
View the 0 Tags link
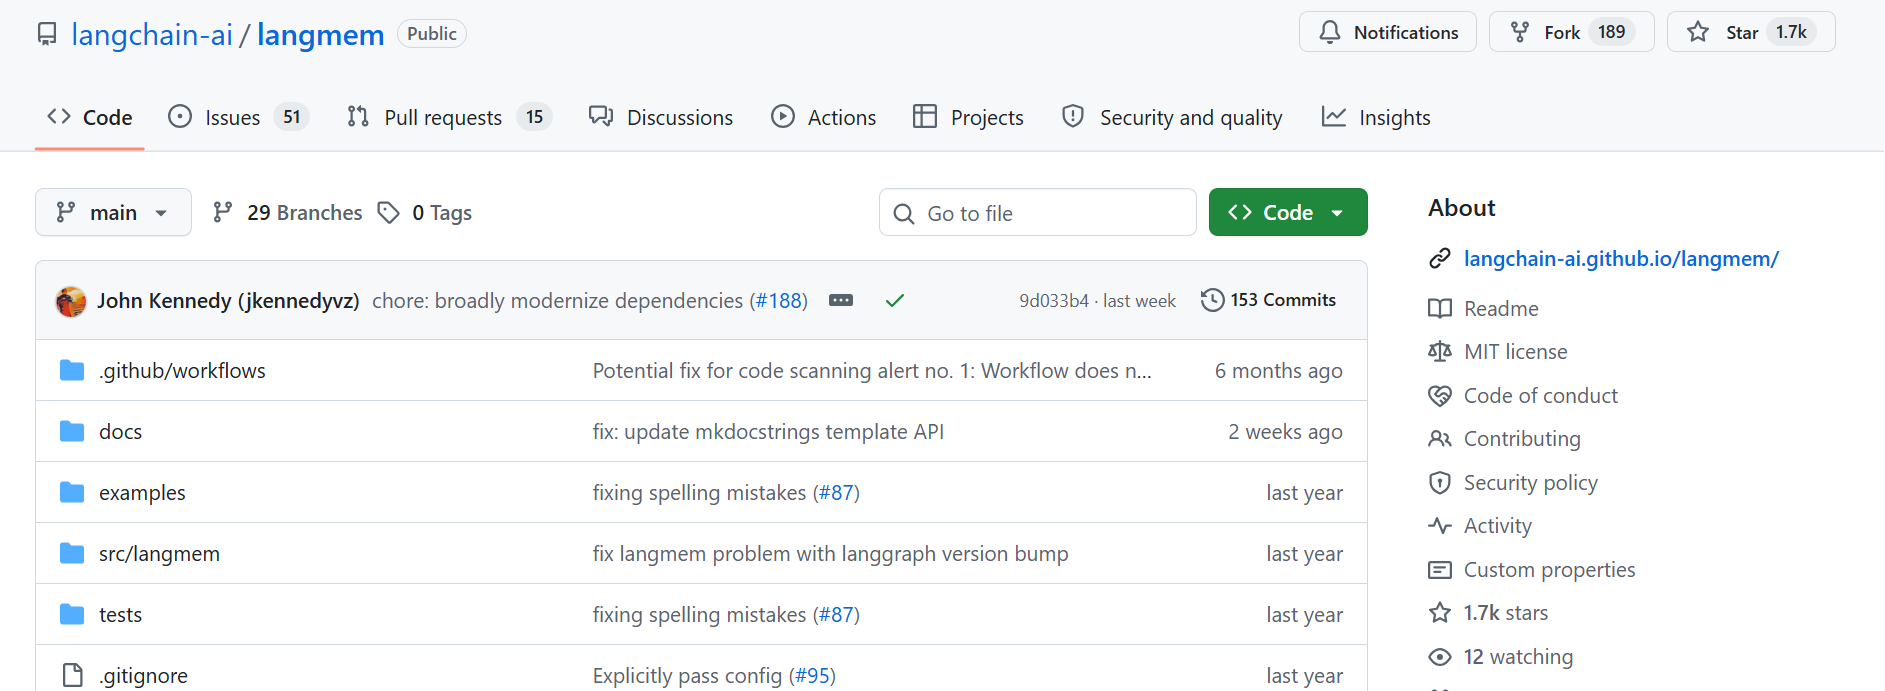point(425,212)
